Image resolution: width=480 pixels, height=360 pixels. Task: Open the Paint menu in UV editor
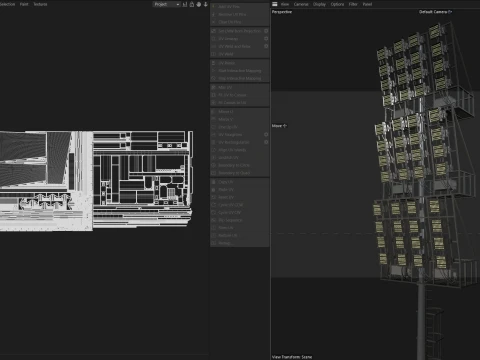[24, 4]
